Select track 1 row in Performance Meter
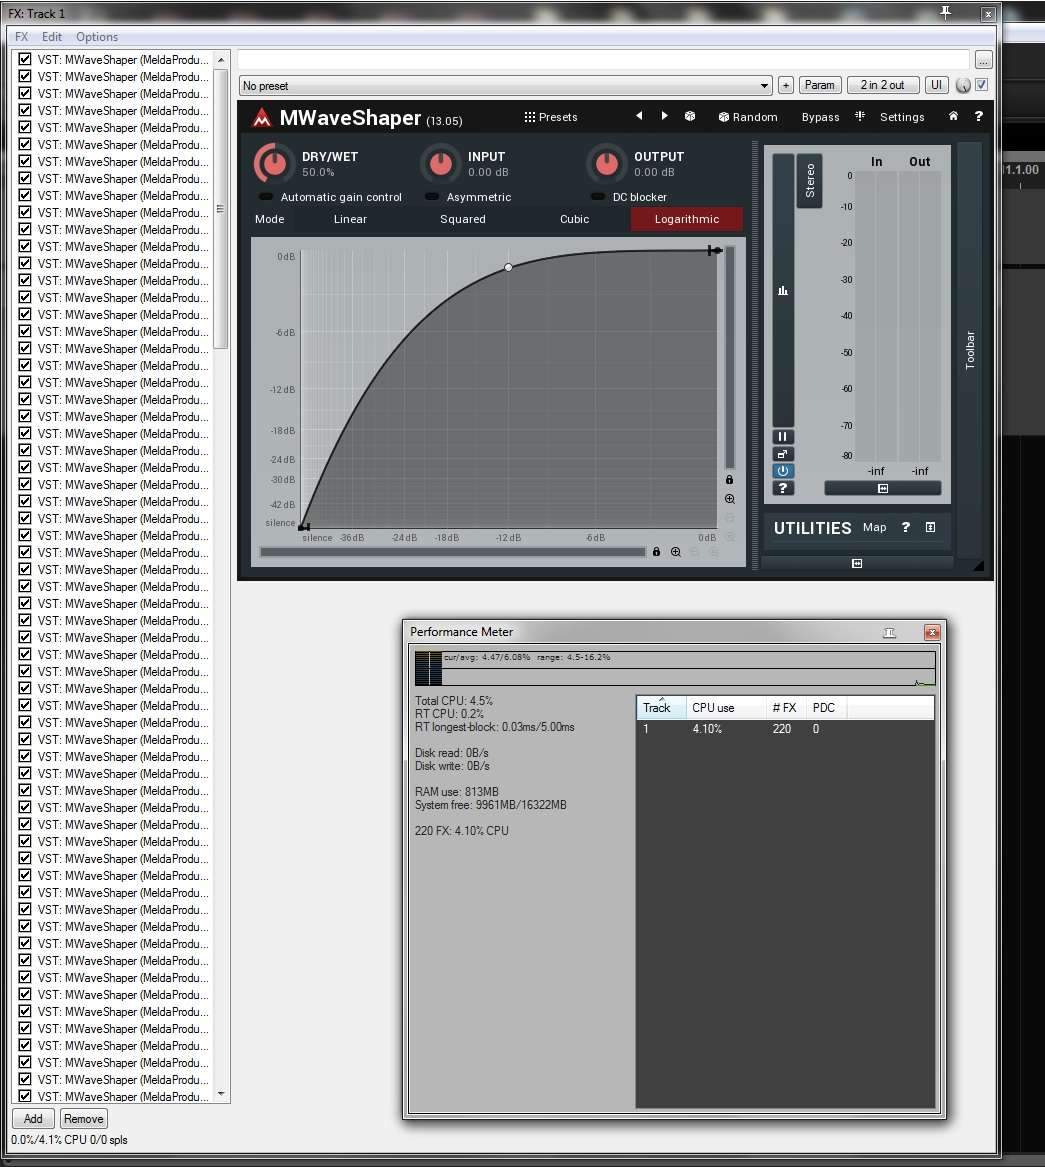 click(x=785, y=729)
